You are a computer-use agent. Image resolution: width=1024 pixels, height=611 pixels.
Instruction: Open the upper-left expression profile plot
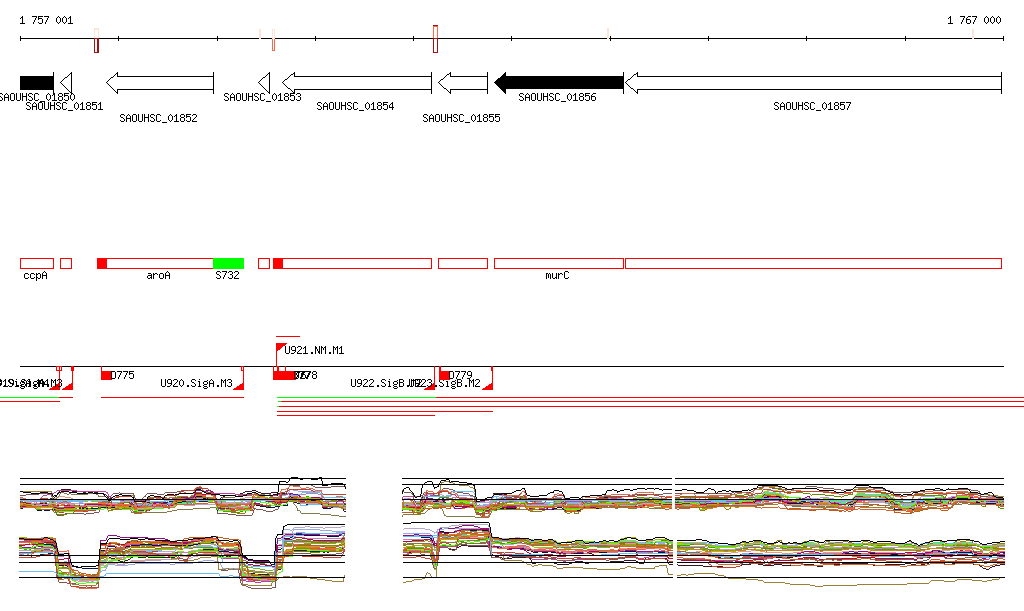[x=182, y=497]
